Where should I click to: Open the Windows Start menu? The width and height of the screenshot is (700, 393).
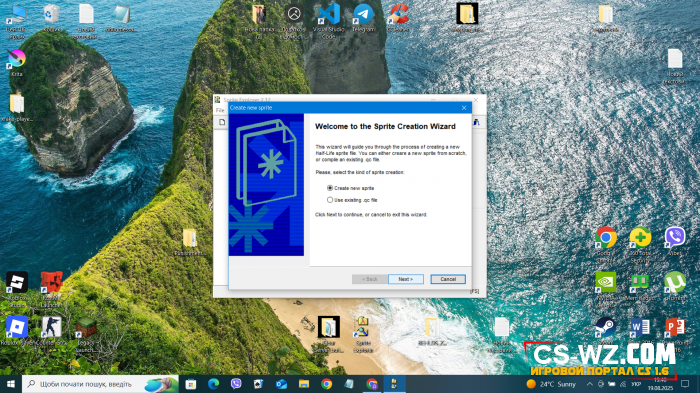click(x=11, y=384)
